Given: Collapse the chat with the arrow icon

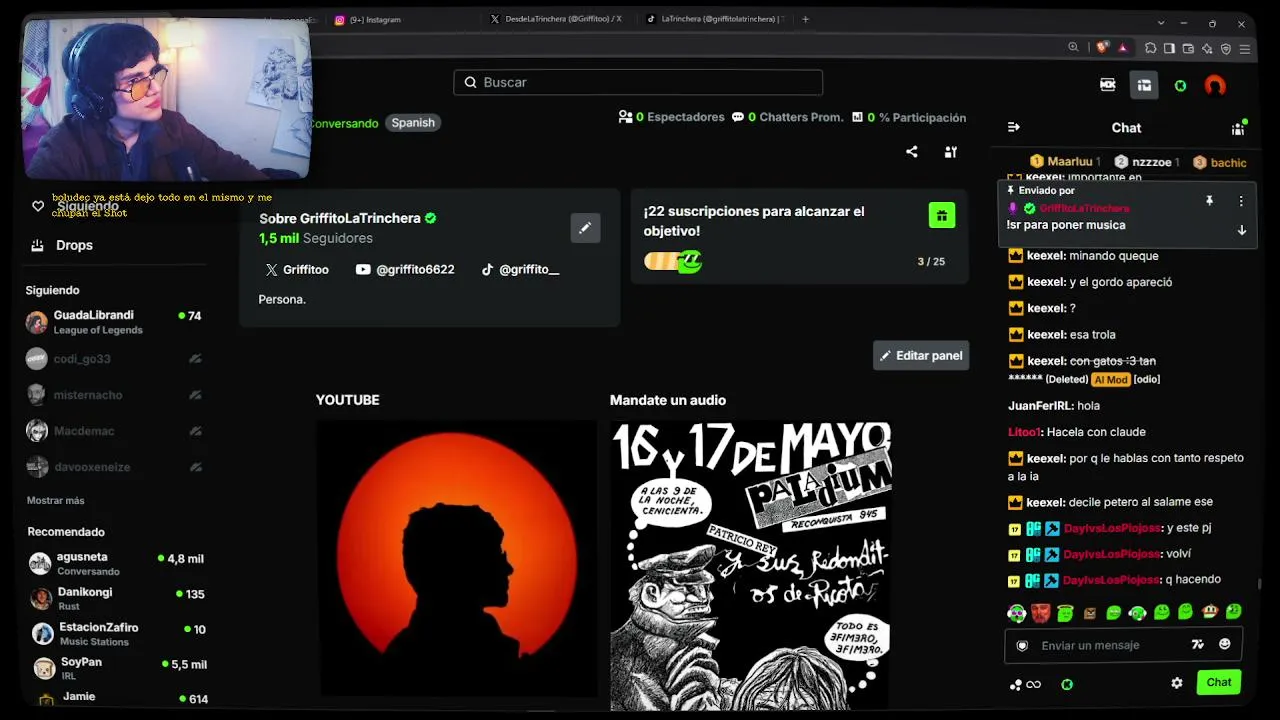Looking at the screenshot, I should click(x=1014, y=127).
